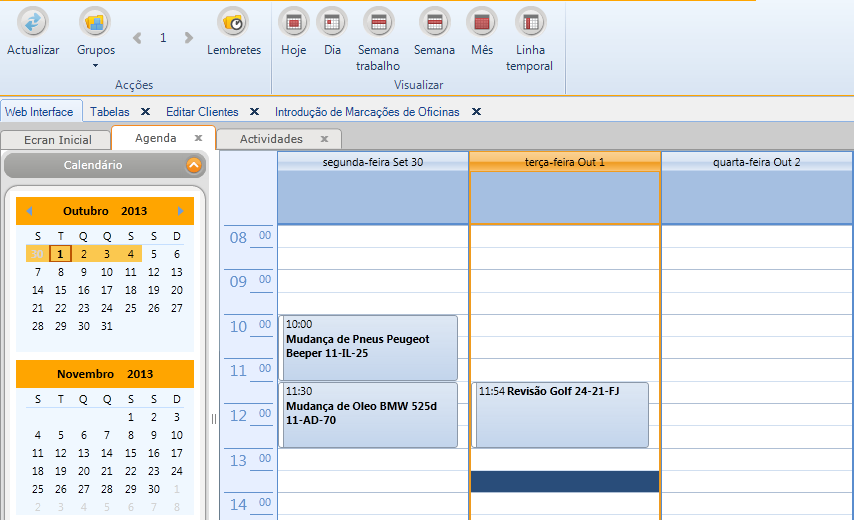Image resolution: width=854 pixels, height=520 pixels.
Task: Click the dark blue selected slot on Tuesday
Action: pos(565,481)
